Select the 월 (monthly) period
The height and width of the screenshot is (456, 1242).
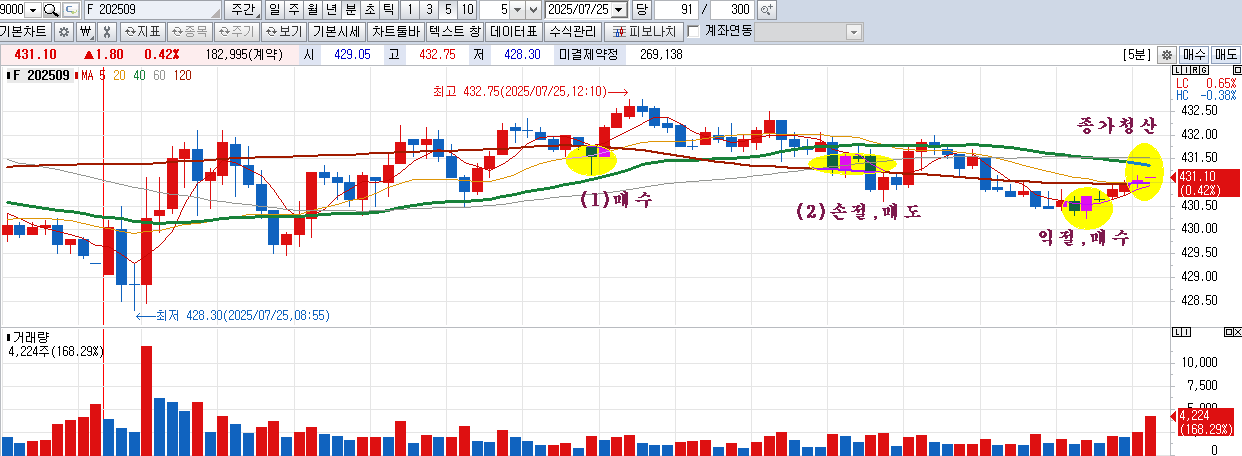(312, 10)
